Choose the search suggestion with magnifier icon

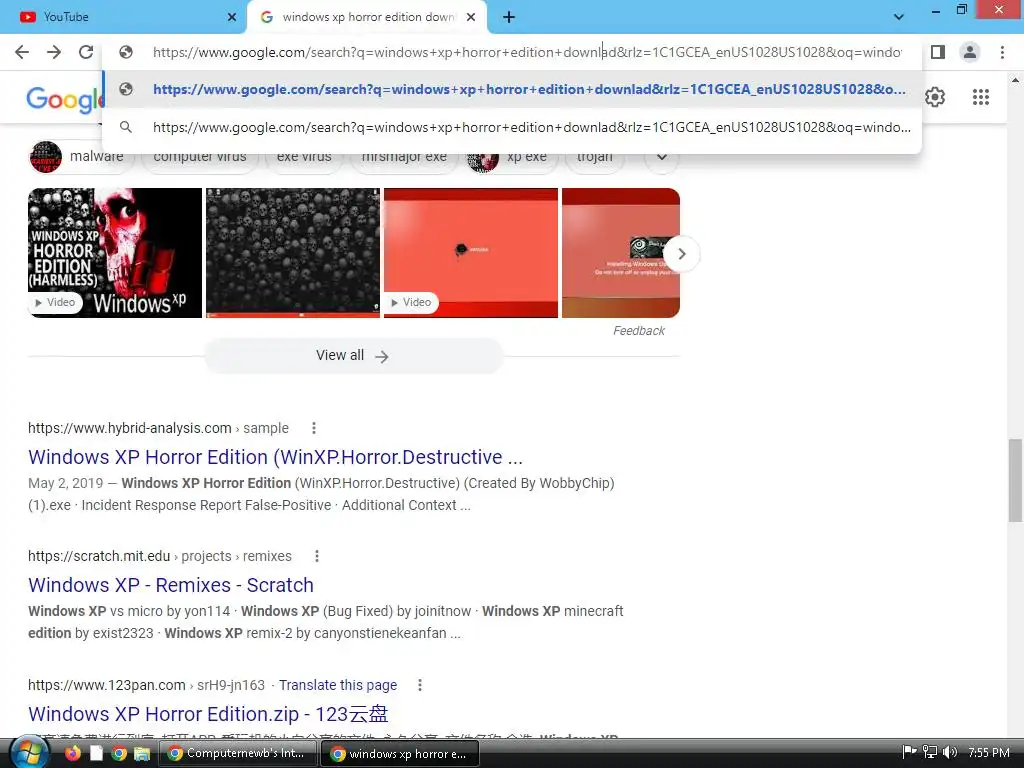click(x=512, y=127)
